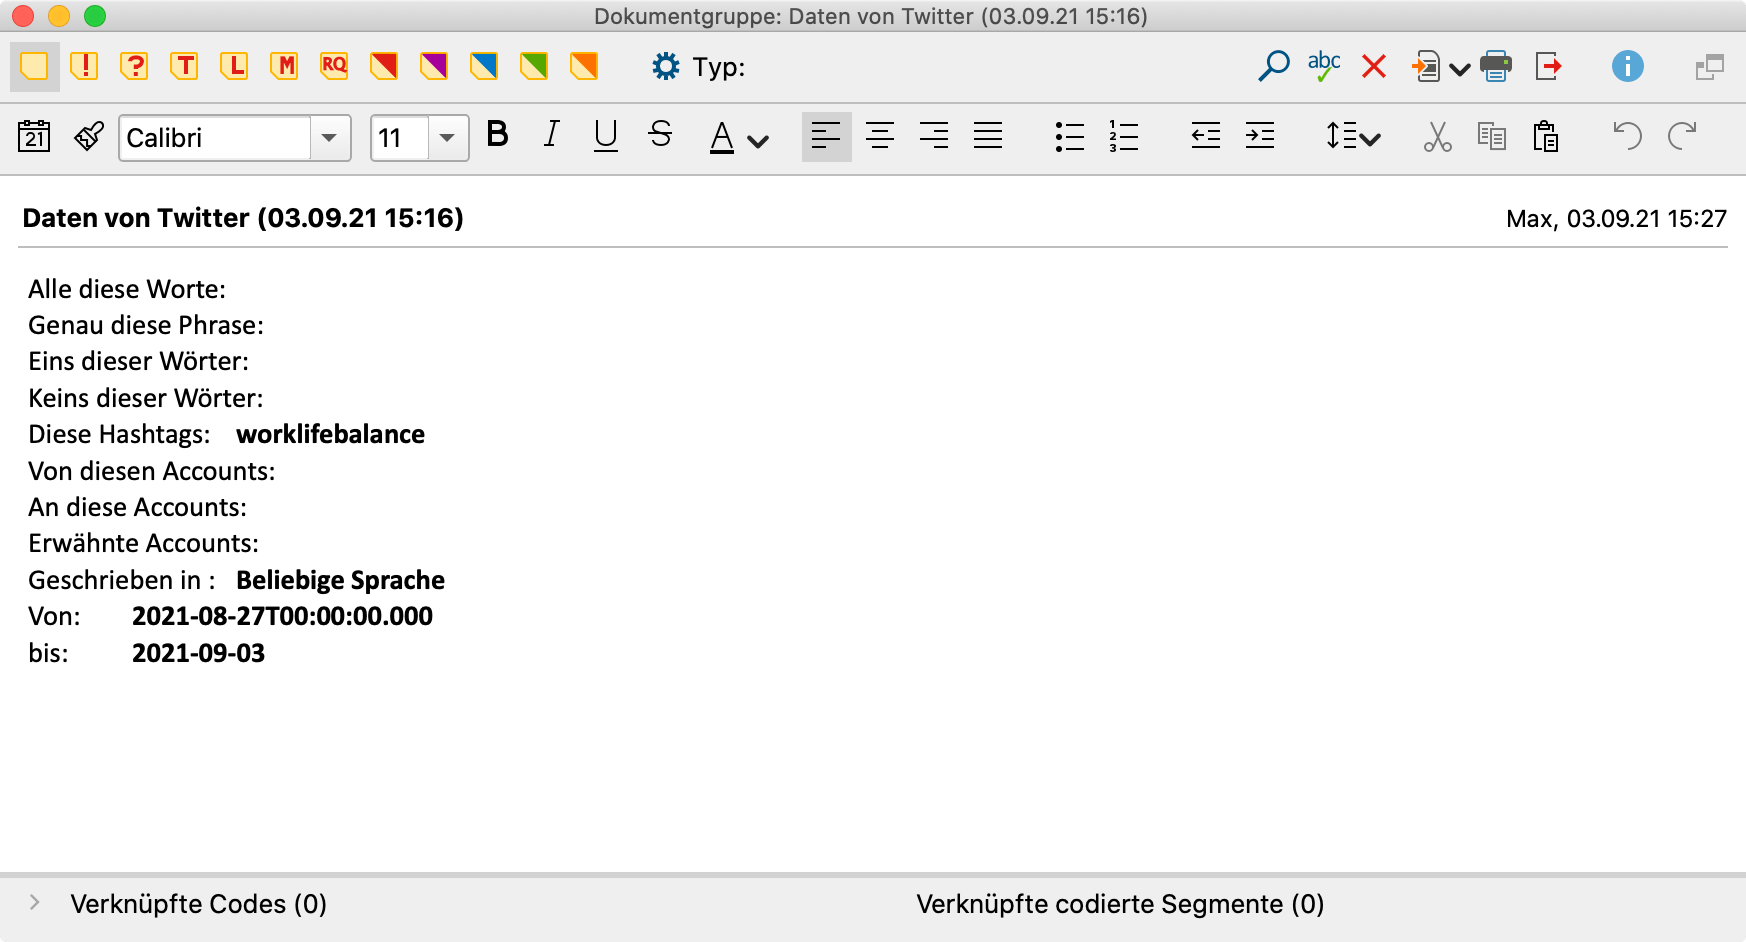Click the line Alle diese Worte:
This screenshot has height=942, width=1746.
click(127, 289)
